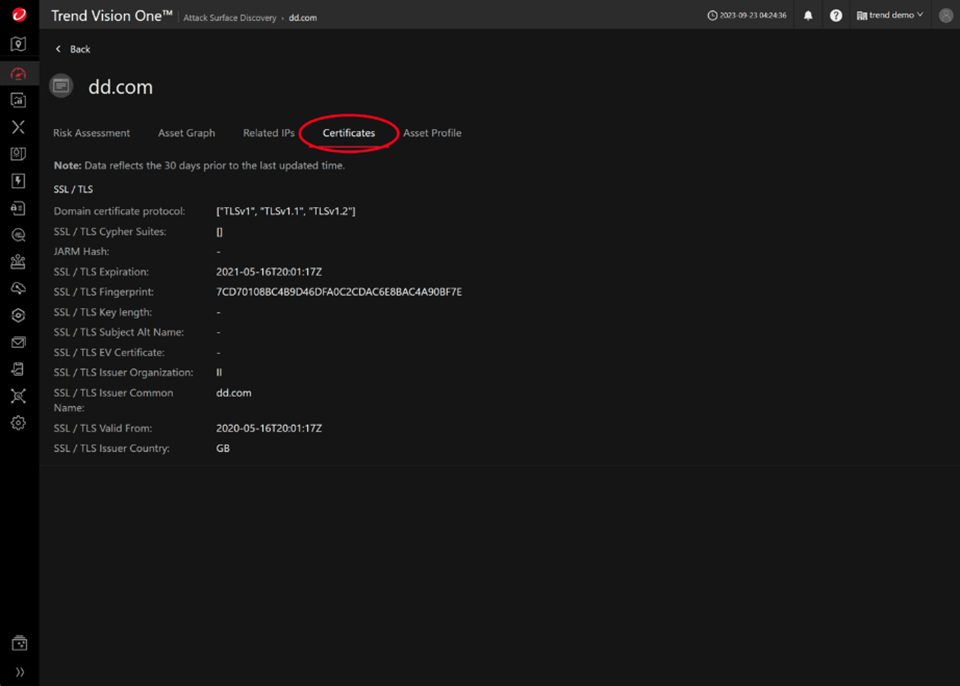Open the bar chart report sidebar icon
The height and width of the screenshot is (686, 960).
(18, 100)
